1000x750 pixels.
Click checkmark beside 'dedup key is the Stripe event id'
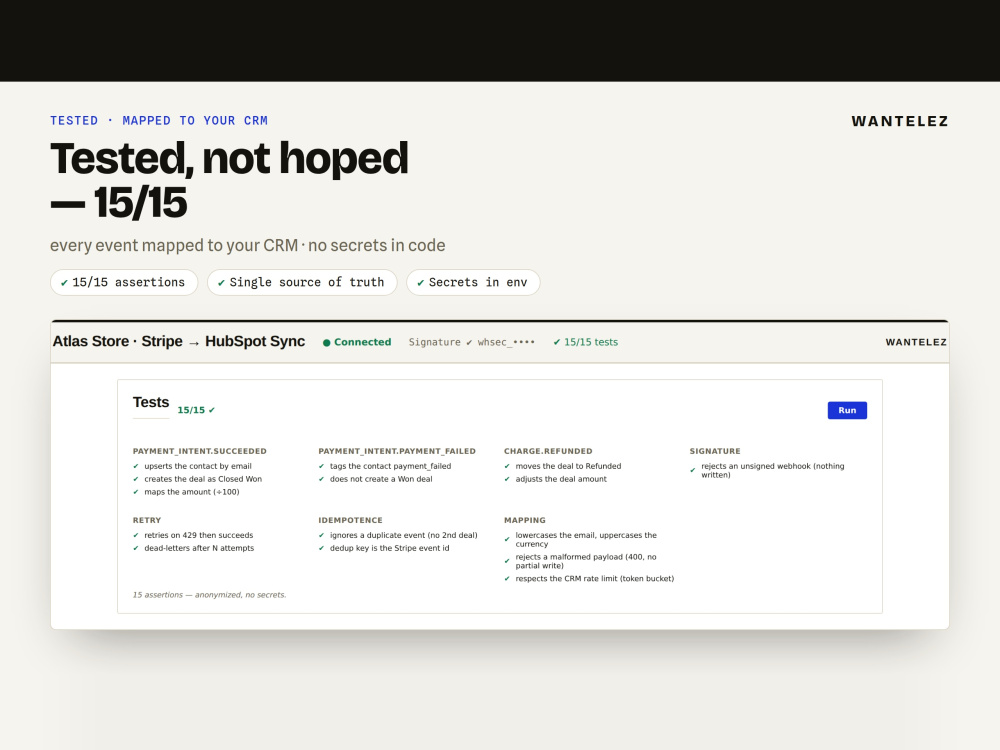click(x=321, y=548)
